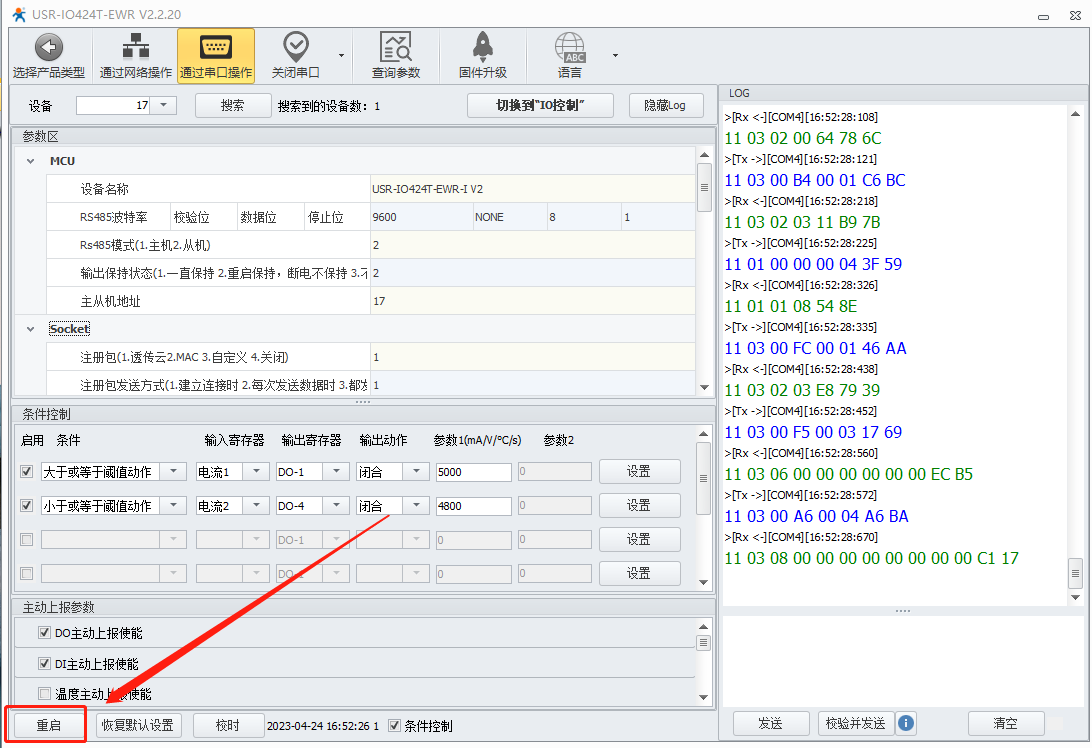Image resolution: width=1092 pixels, height=748 pixels.
Task: Select the 通过串口操作 serial port icon
Action: click(x=216, y=47)
